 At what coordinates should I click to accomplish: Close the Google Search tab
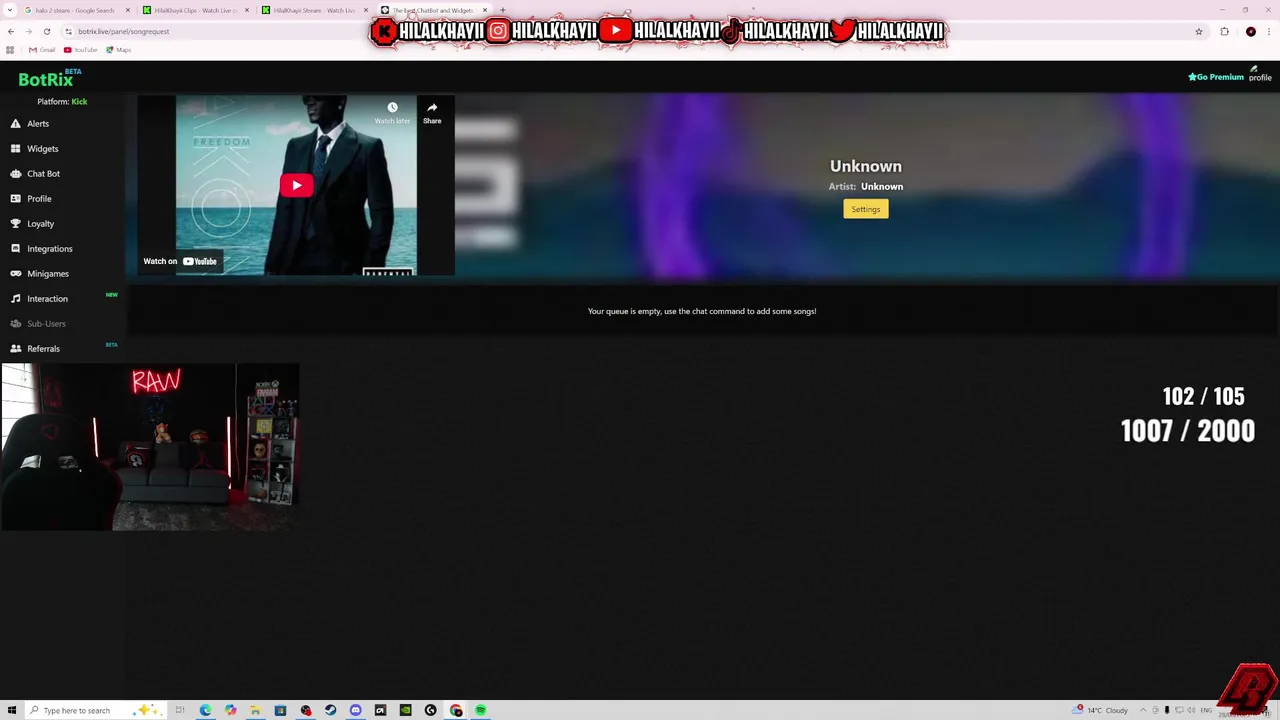coord(128,10)
